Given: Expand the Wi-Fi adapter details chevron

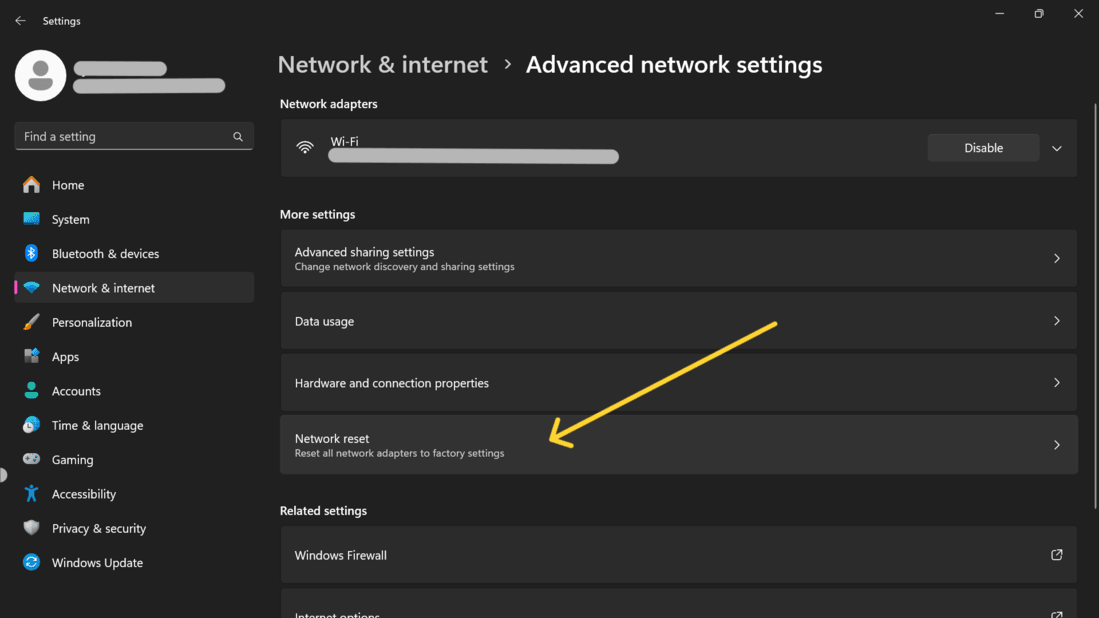Looking at the screenshot, I should [x=1057, y=148].
